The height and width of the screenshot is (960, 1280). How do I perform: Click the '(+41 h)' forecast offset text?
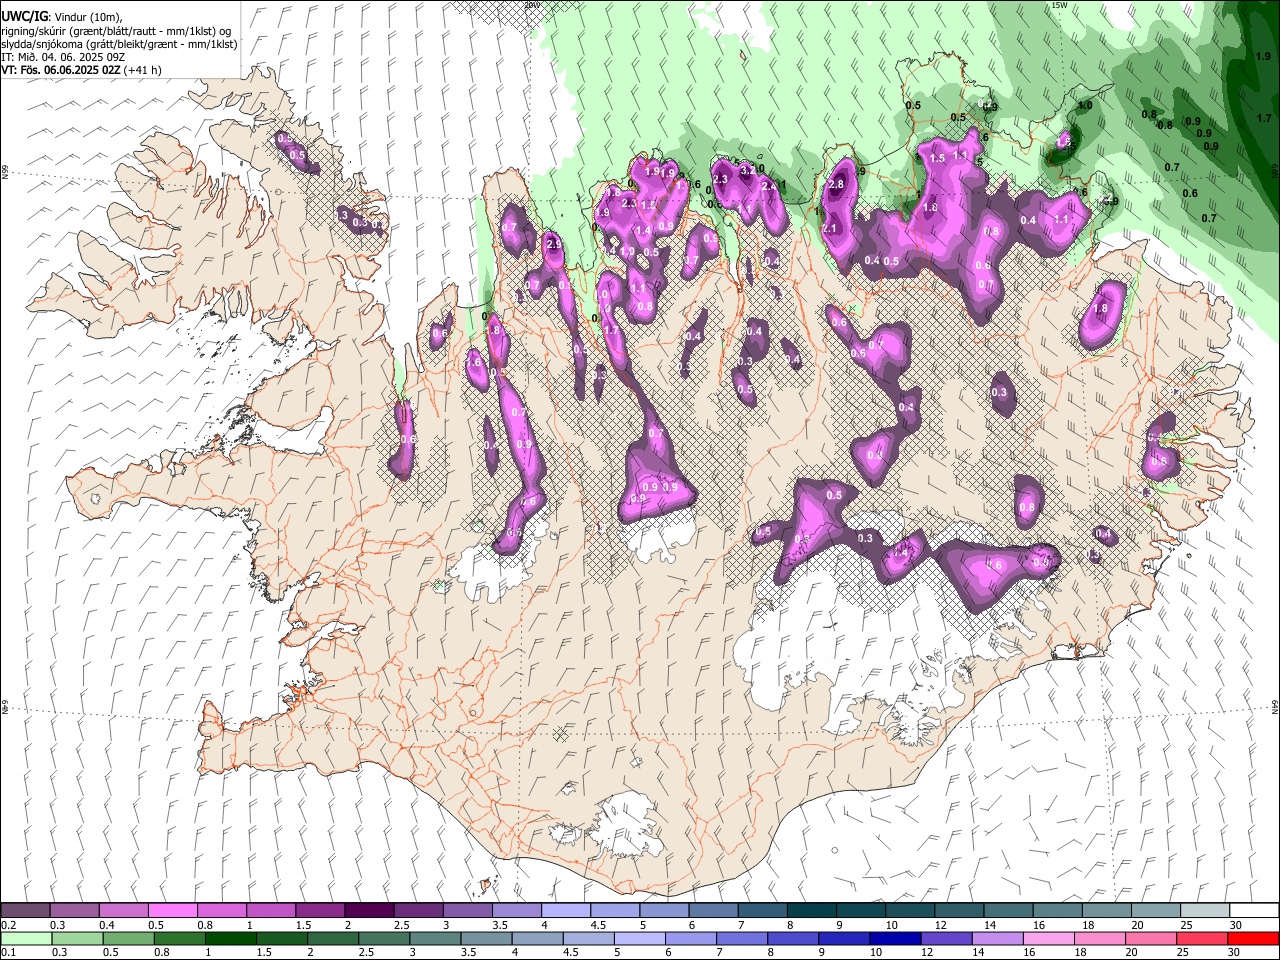(142, 70)
